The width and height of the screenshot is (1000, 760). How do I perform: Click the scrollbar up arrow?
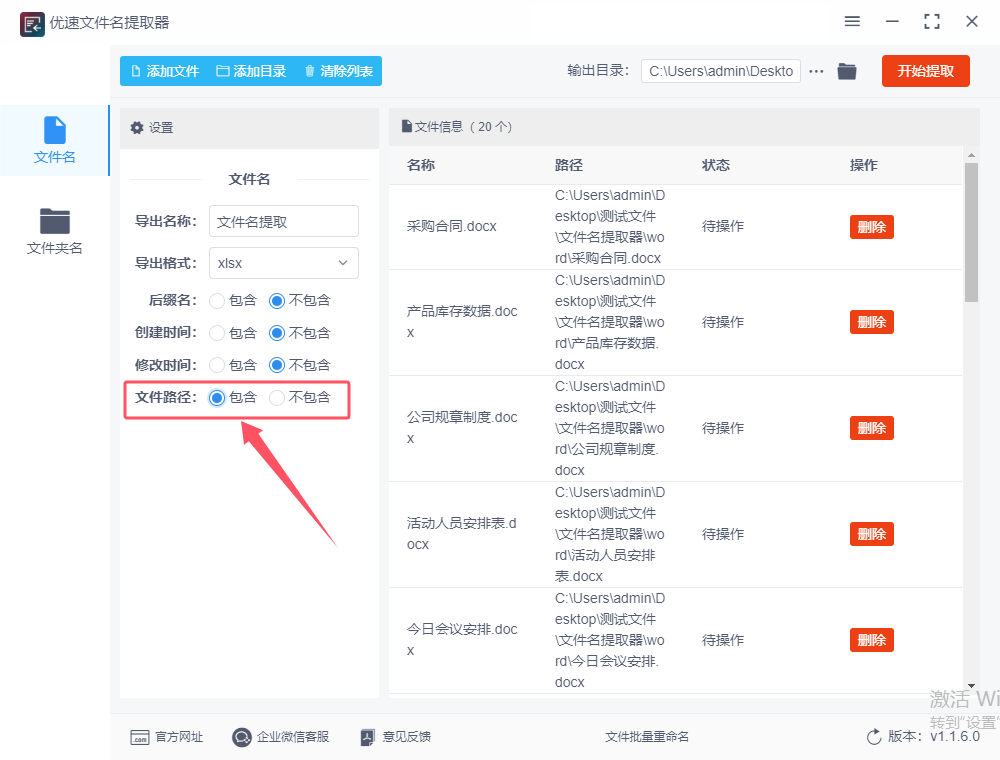971,155
